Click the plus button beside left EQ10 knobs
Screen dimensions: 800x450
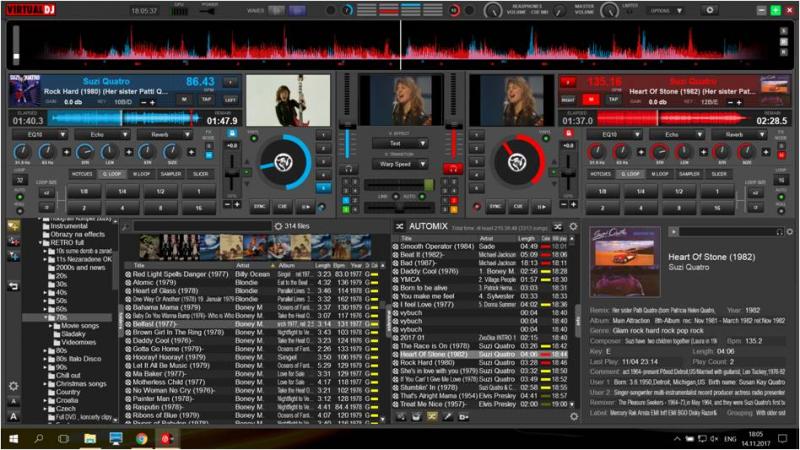pos(66,152)
